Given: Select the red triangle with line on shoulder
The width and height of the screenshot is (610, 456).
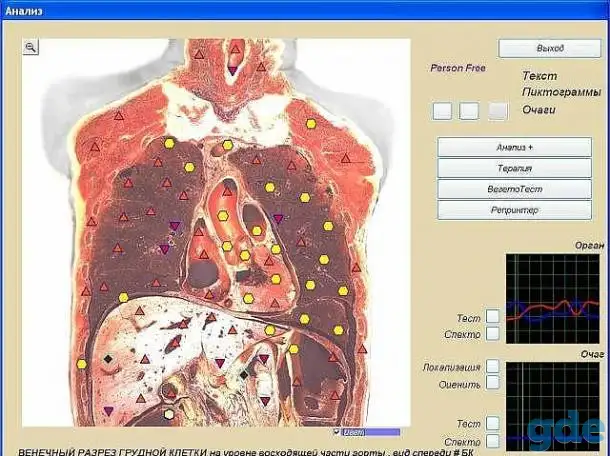Looking at the screenshot, I should [345, 159].
